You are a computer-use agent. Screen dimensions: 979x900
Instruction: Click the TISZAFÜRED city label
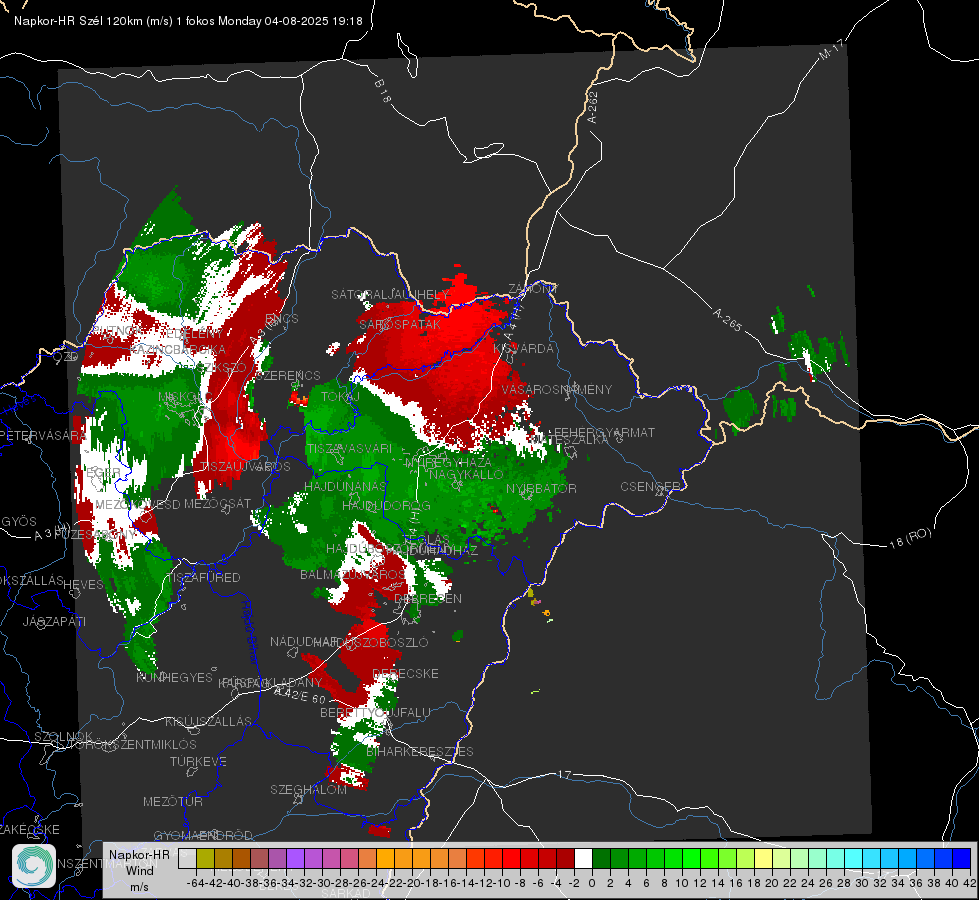point(205,578)
